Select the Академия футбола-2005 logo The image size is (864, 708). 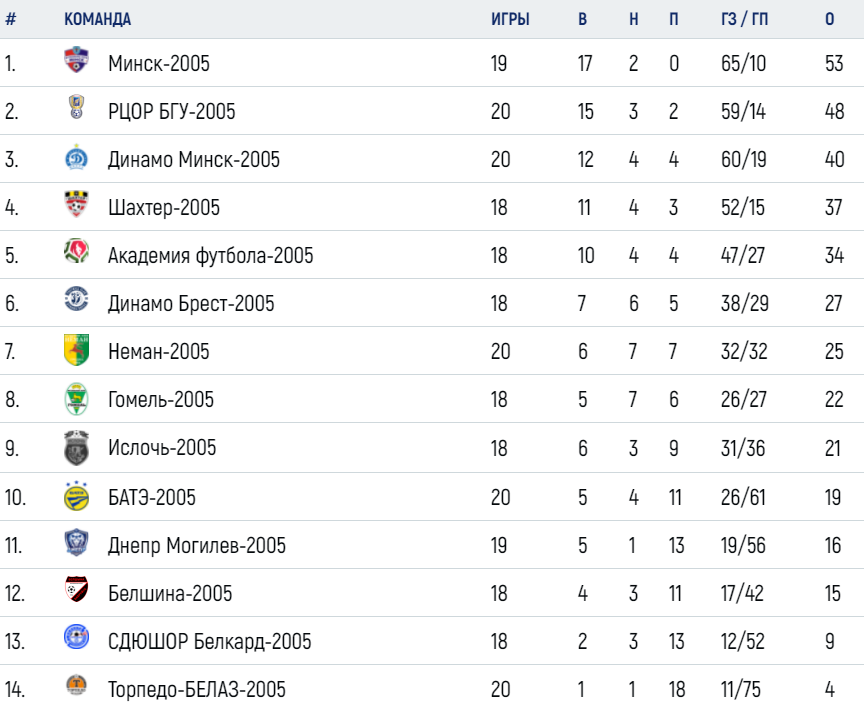coord(77,251)
